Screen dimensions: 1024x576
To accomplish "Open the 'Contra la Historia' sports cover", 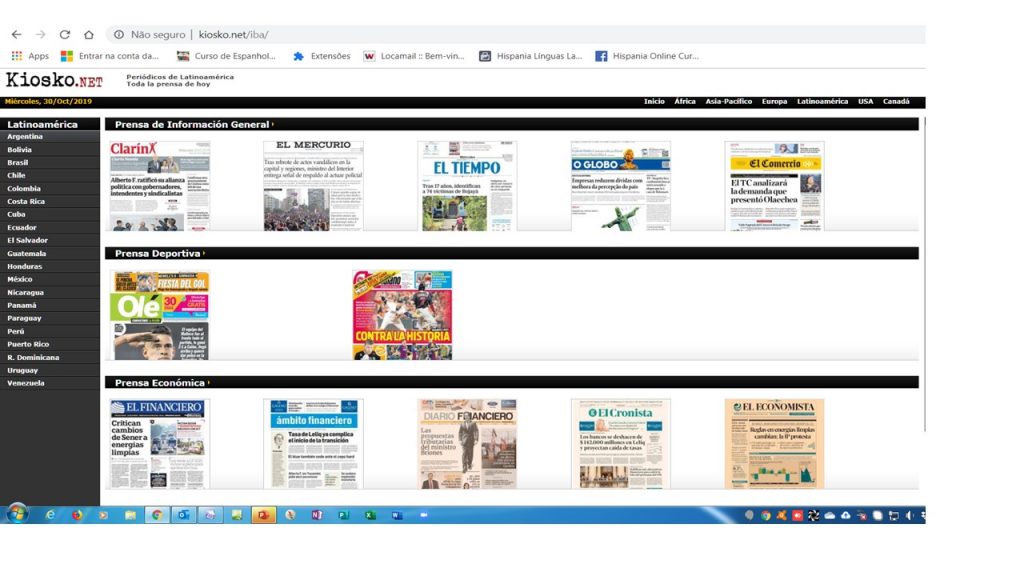I will pos(402,315).
